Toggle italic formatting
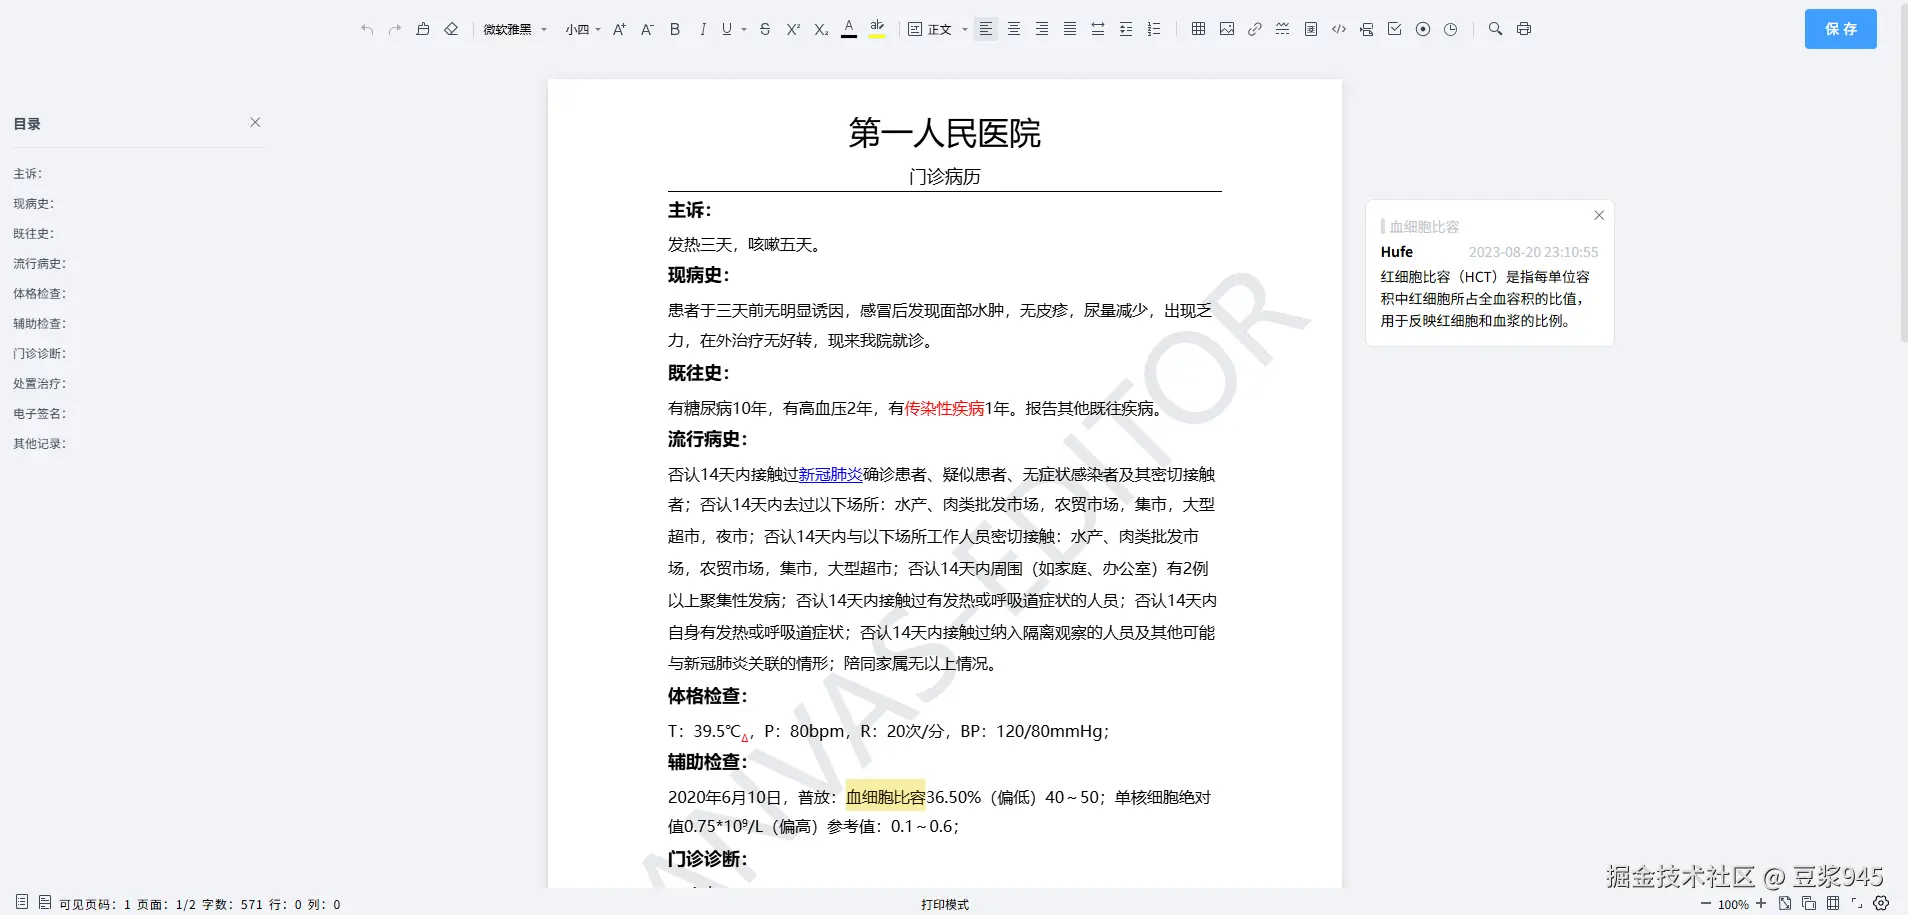This screenshot has width=1908, height=915. tap(703, 30)
